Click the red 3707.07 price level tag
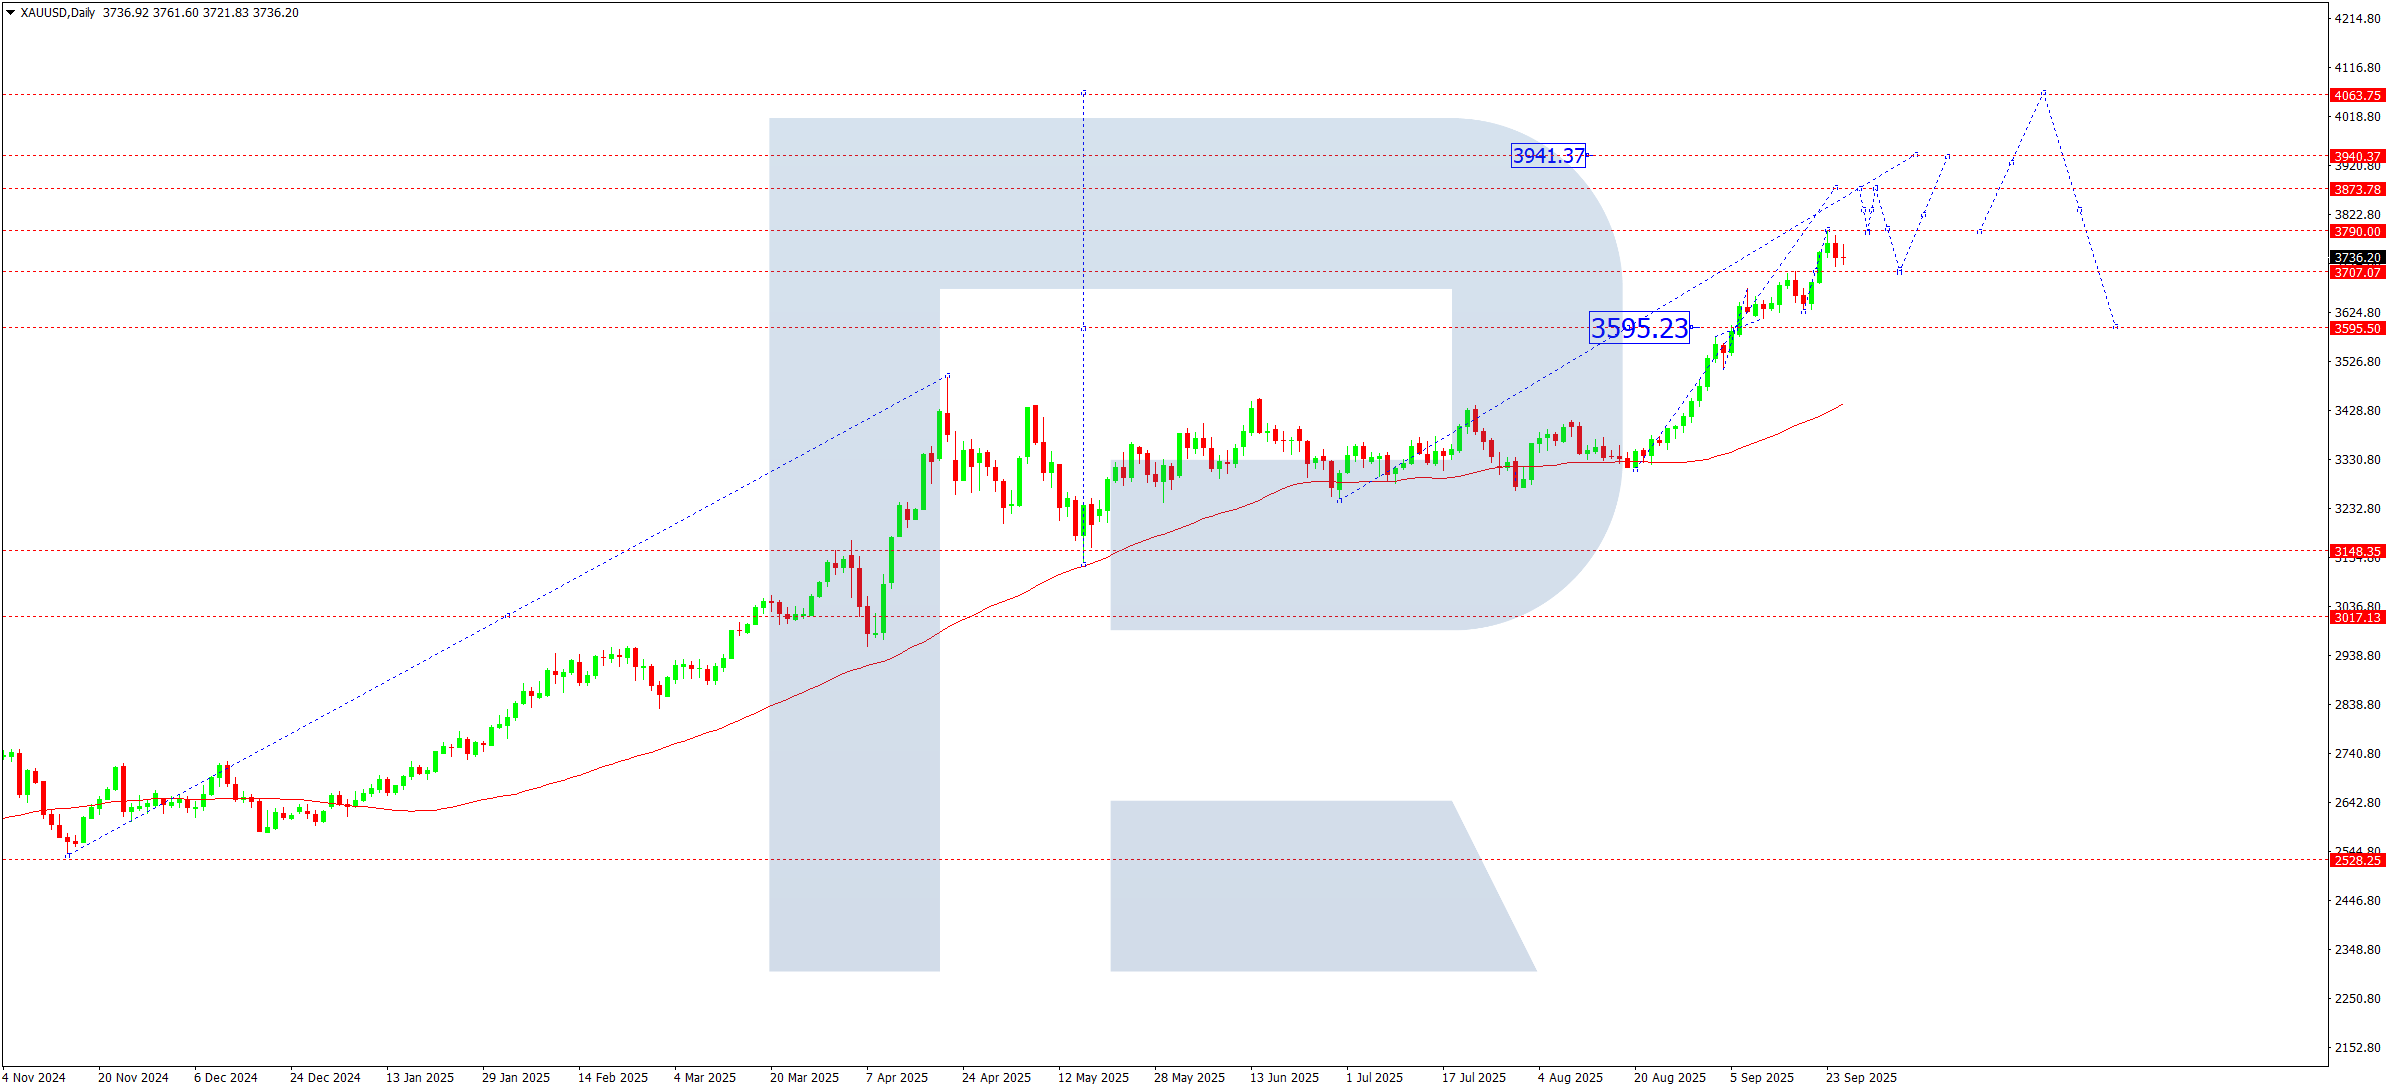2392x1090 pixels. [2357, 272]
